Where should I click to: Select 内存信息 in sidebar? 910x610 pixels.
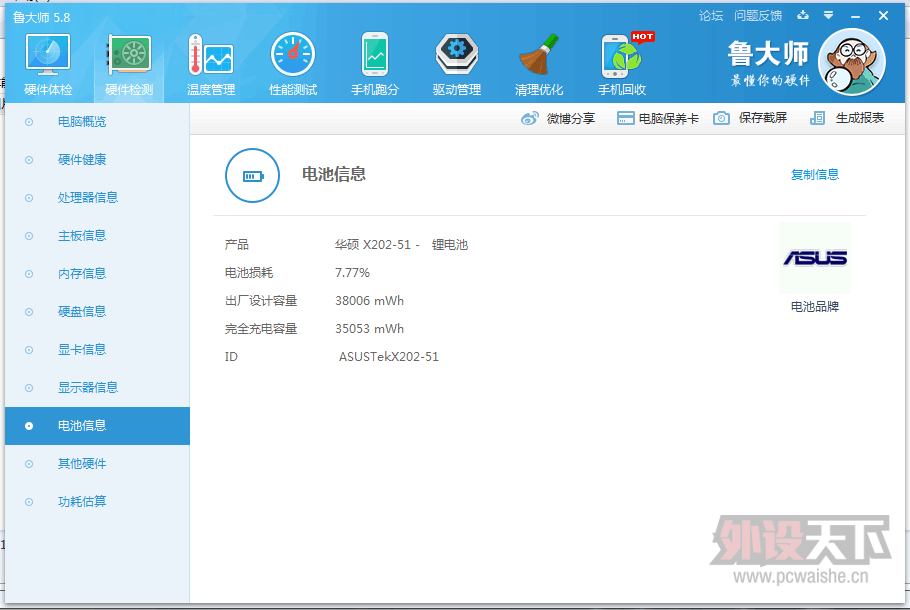(x=98, y=274)
